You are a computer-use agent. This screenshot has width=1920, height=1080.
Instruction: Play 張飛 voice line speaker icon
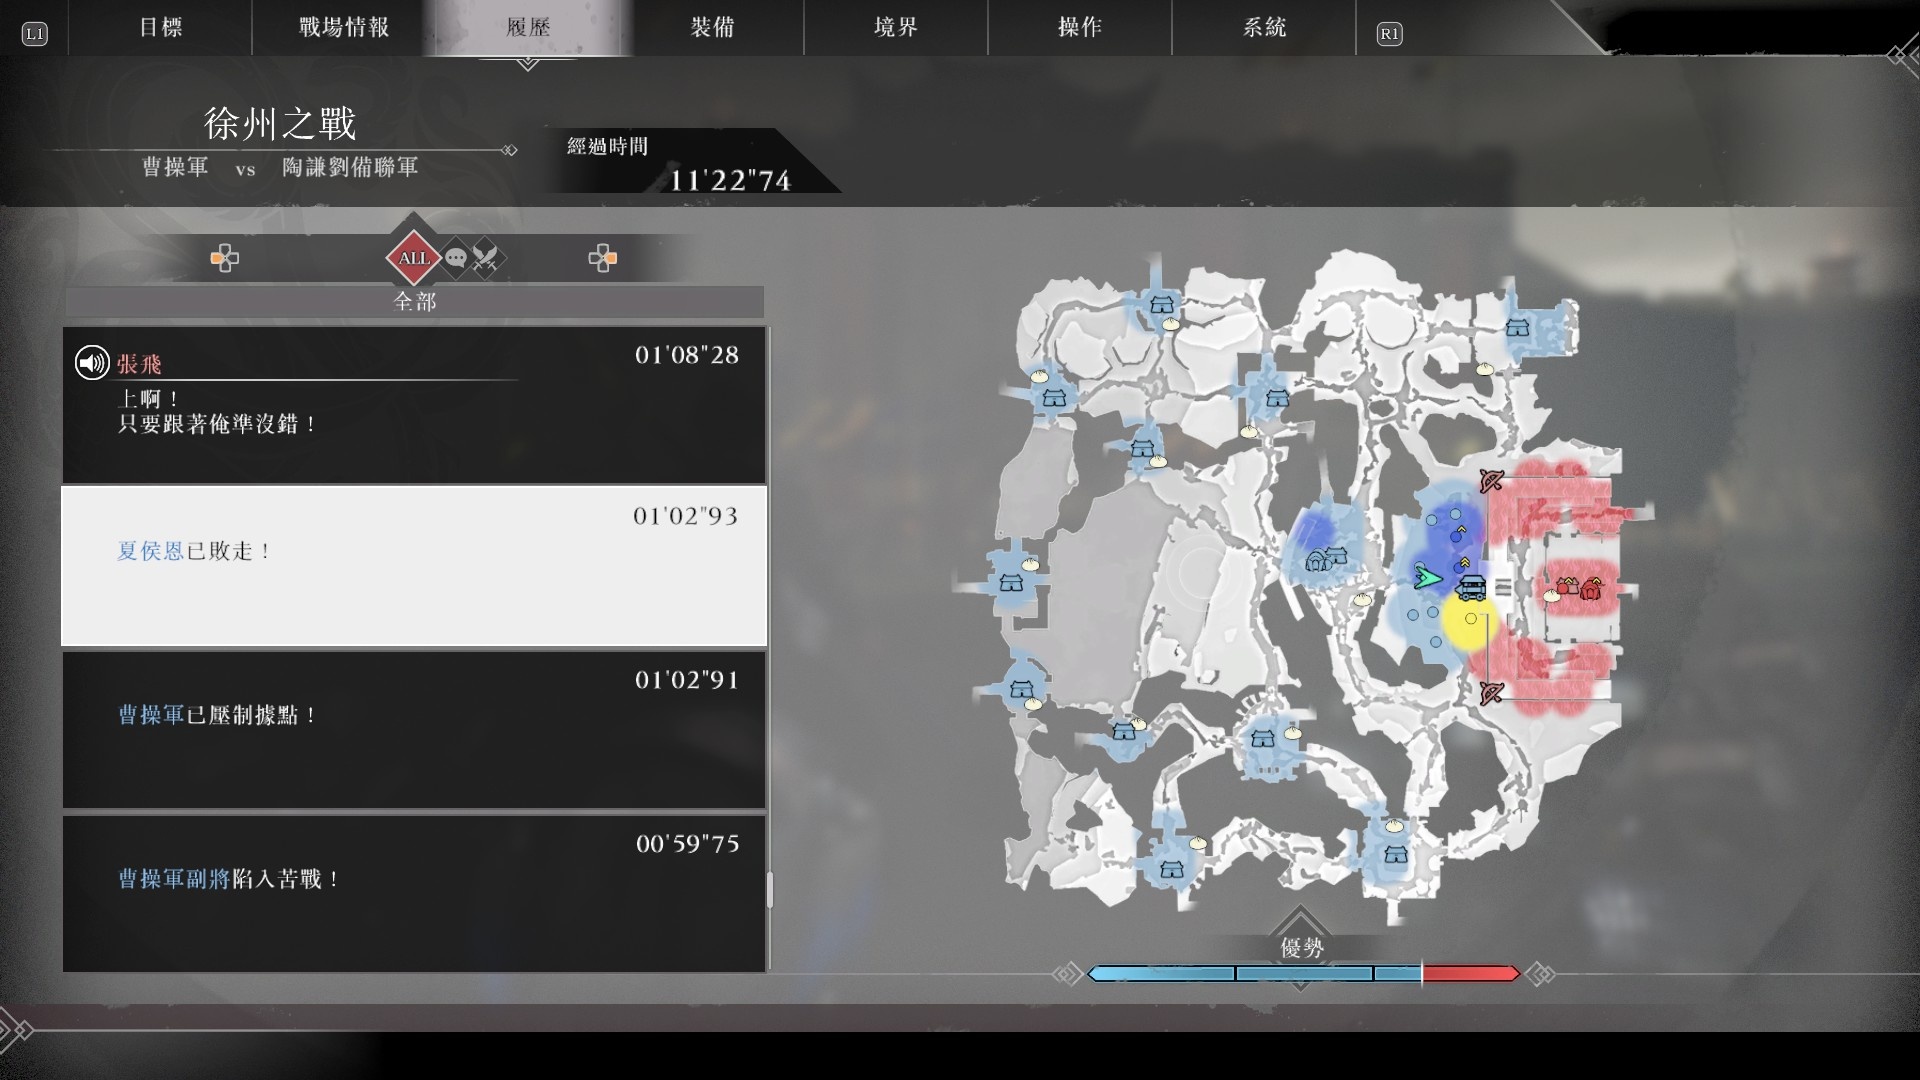pos(92,362)
